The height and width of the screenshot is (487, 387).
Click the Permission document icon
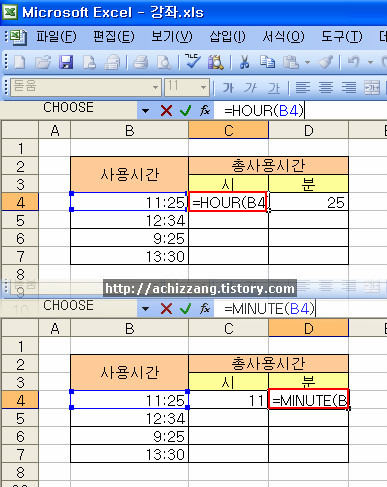89,62
